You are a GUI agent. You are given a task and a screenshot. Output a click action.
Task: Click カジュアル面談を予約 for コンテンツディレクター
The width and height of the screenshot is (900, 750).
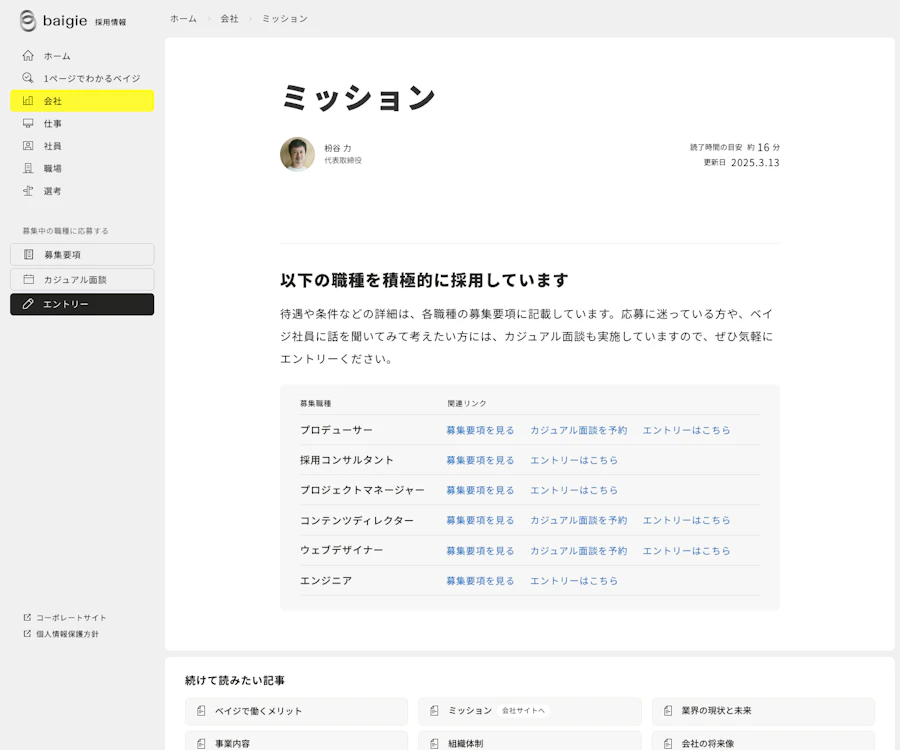(x=579, y=520)
